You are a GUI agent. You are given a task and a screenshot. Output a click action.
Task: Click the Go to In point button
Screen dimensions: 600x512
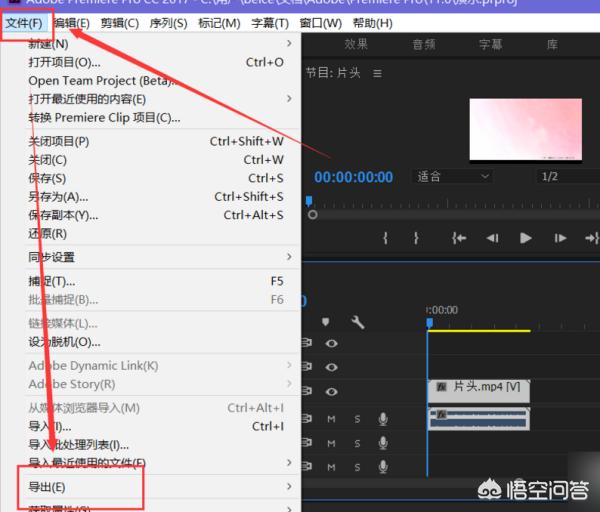458,238
